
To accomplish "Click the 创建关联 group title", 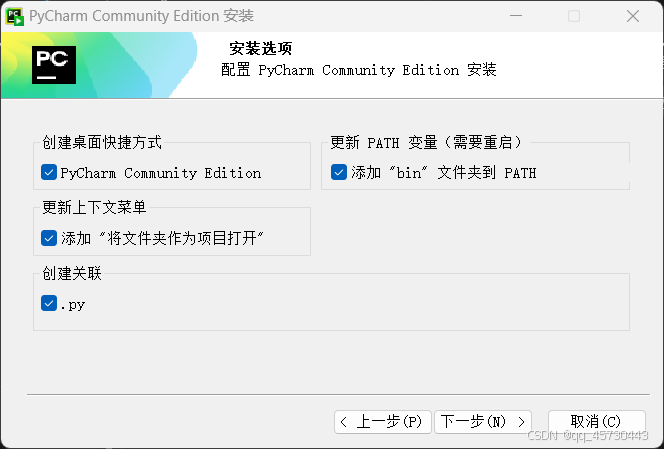I will [x=72, y=273].
